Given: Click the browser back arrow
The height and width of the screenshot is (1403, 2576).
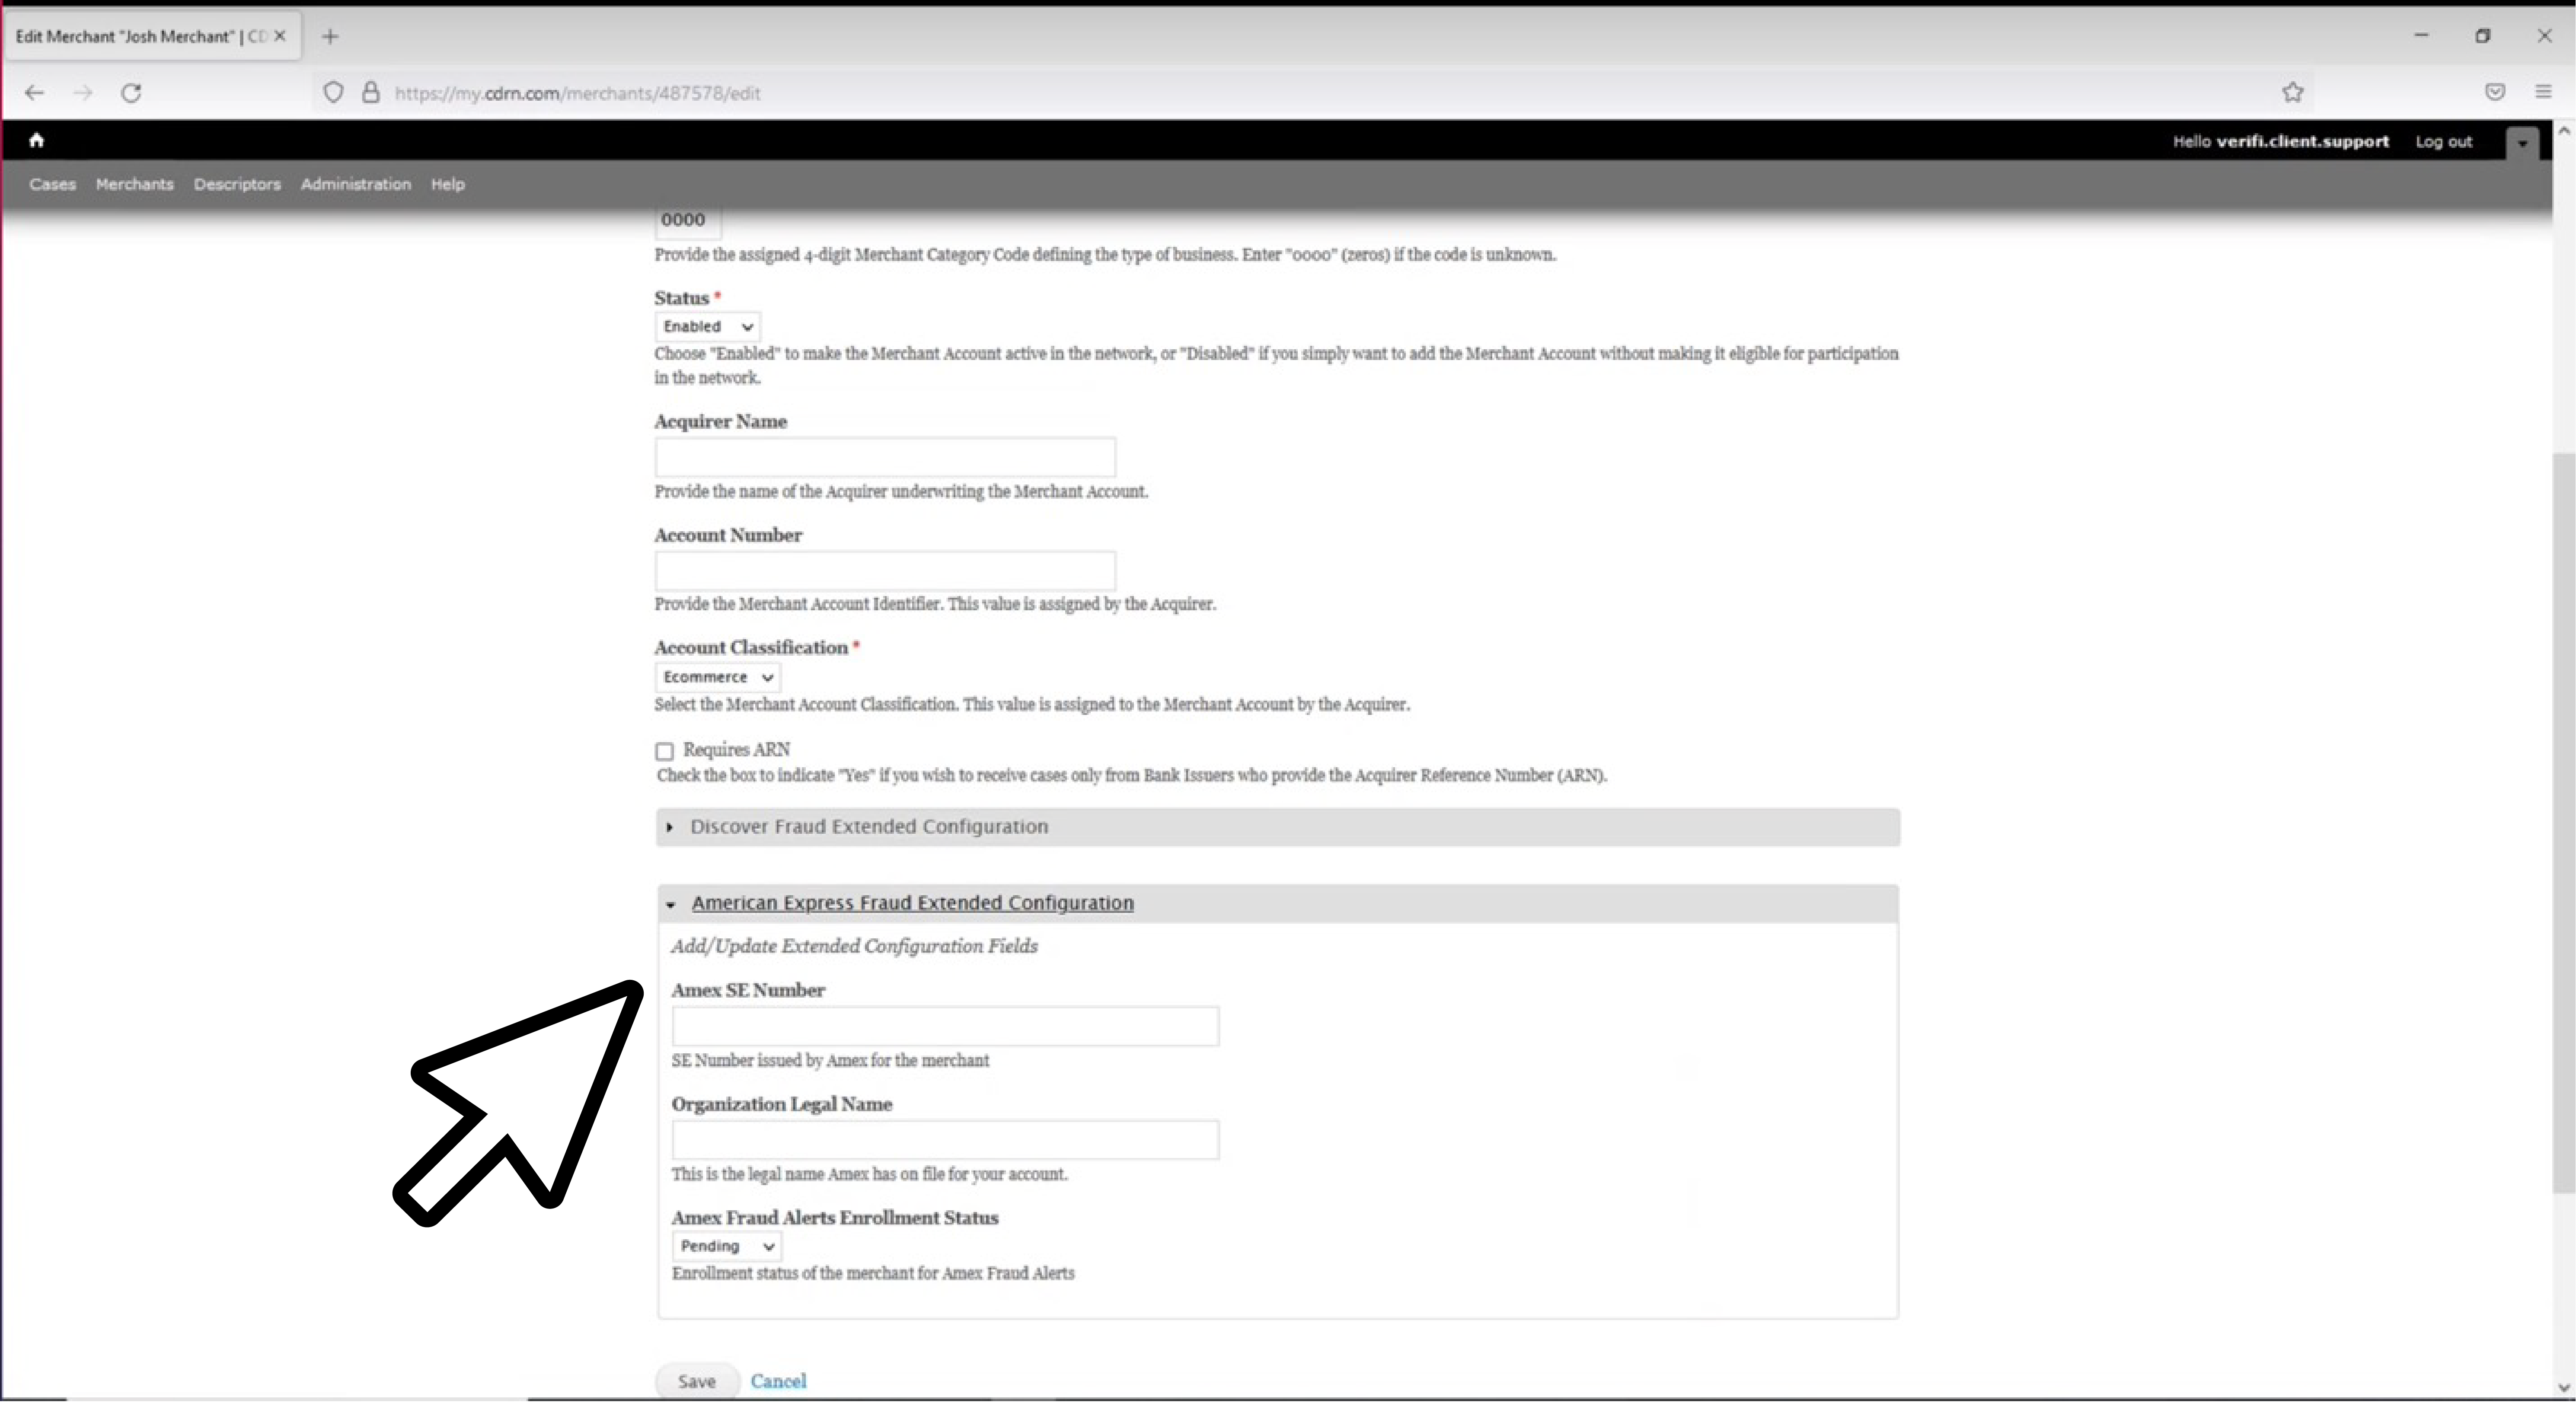Looking at the screenshot, I should coord(35,93).
